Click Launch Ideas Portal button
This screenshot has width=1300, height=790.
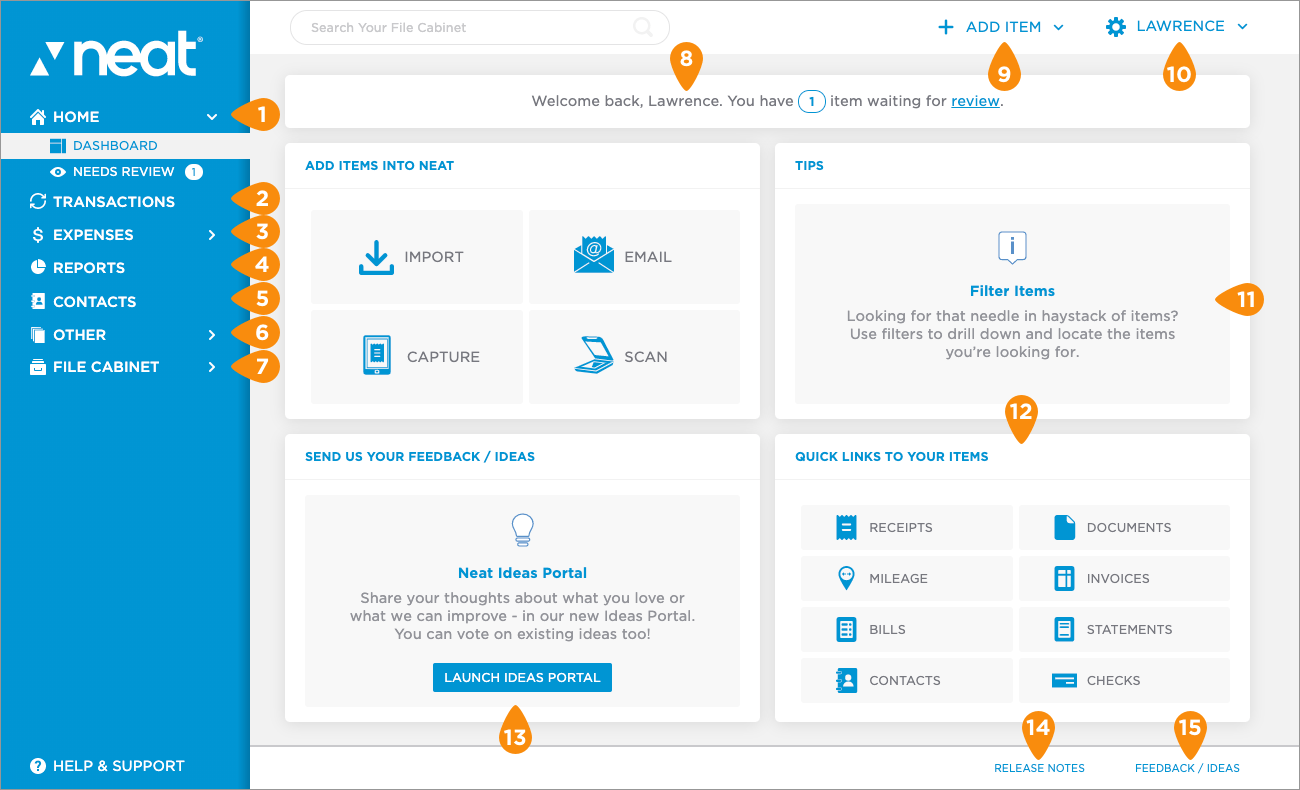tap(522, 677)
